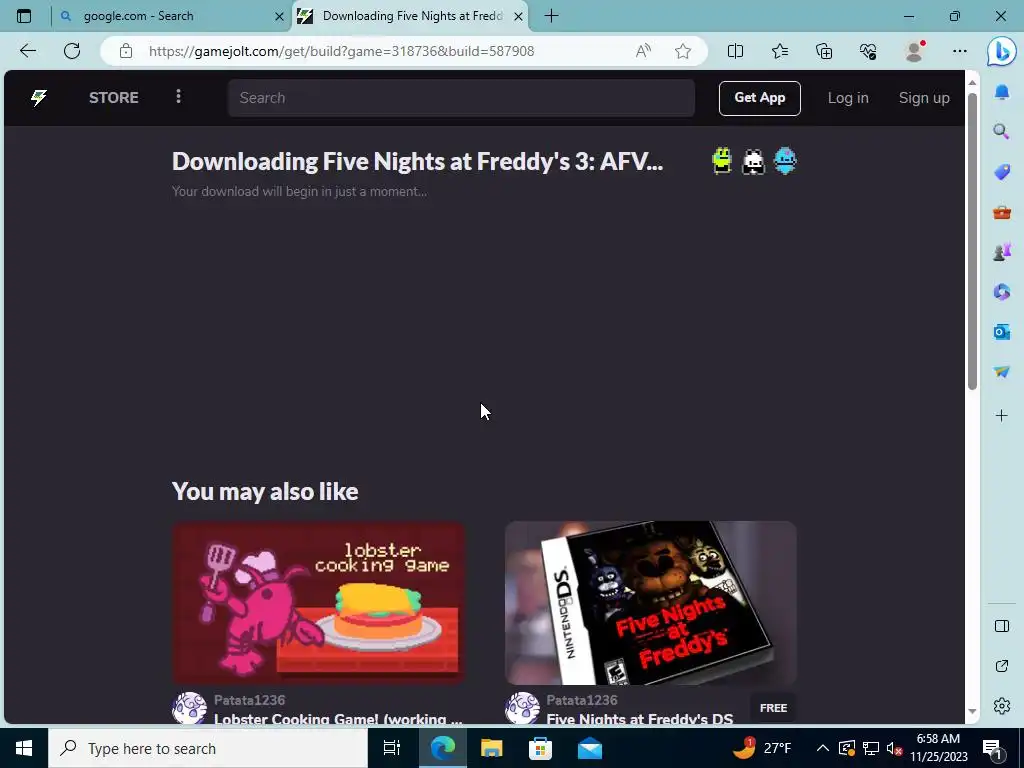Open the three-dot menu beside STORE
Screen dimensions: 1024x768
(178, 97)
